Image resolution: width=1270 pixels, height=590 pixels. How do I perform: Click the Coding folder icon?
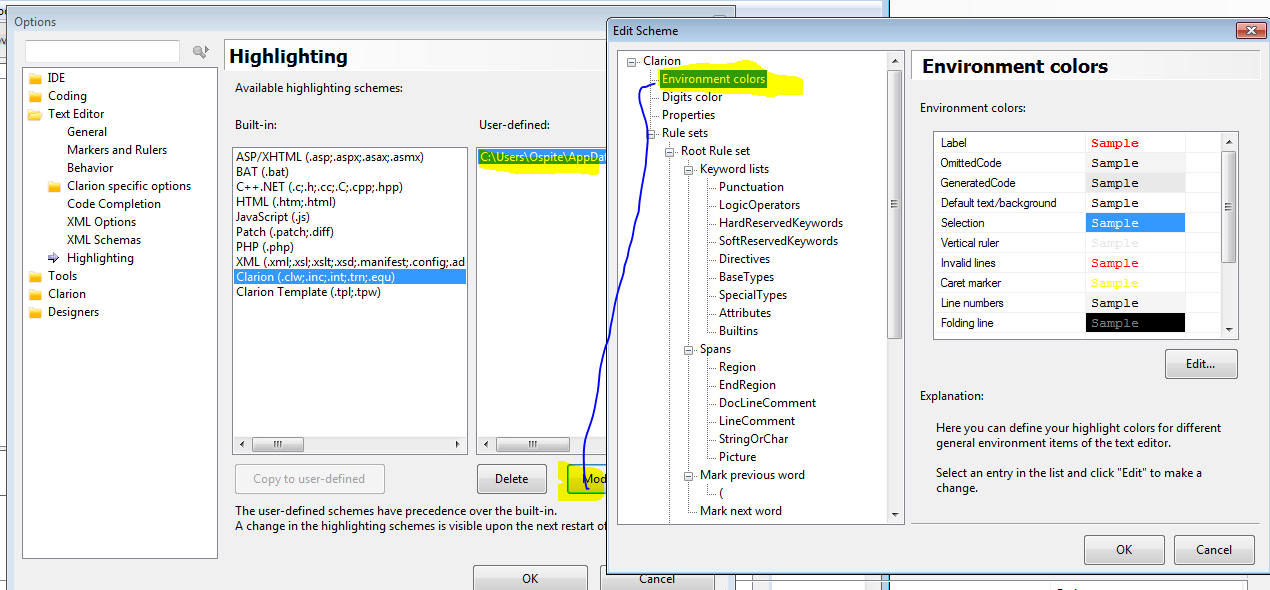tap(36, 96)
